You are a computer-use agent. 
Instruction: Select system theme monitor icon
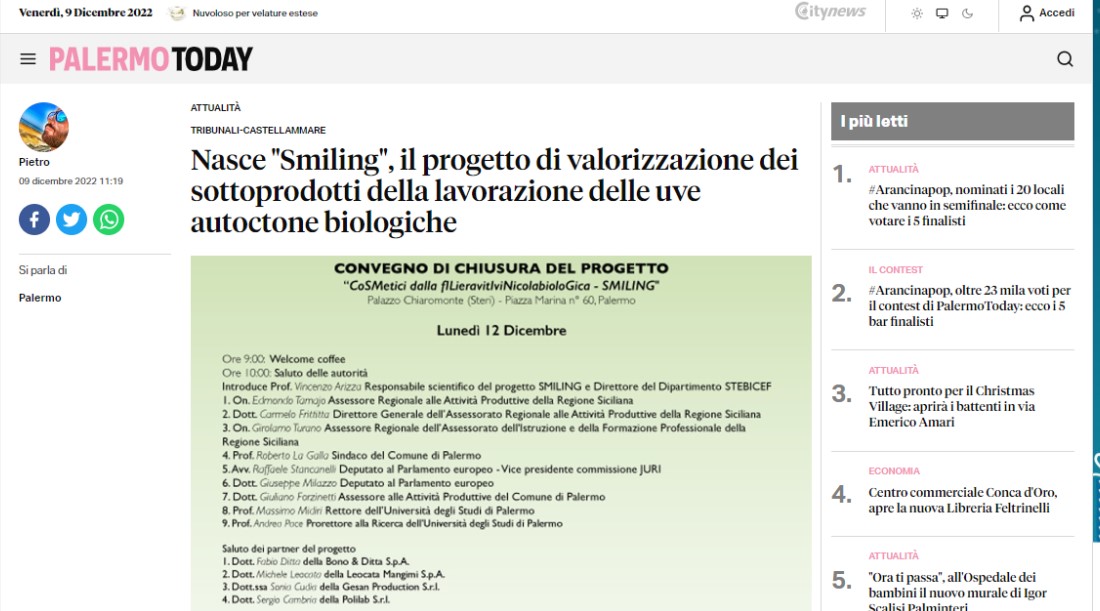pyautogui.click(x=942, y=13)
